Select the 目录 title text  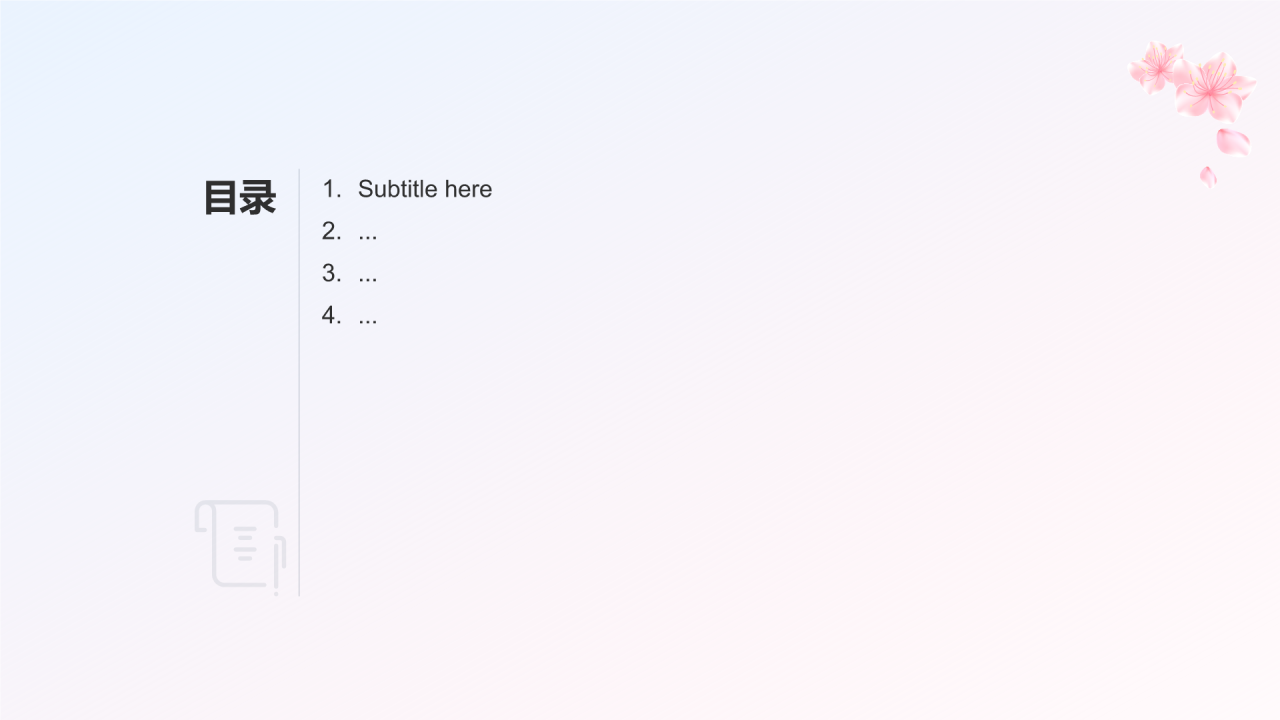tap(240, 198)
